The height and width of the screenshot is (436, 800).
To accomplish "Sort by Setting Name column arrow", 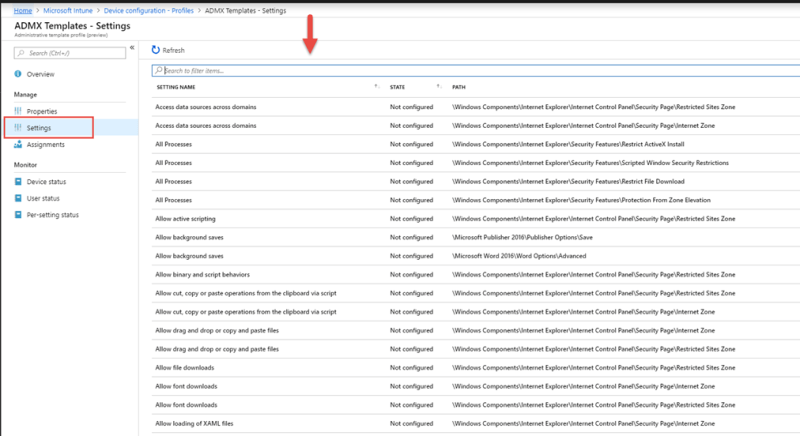I will tap(376, 87).
